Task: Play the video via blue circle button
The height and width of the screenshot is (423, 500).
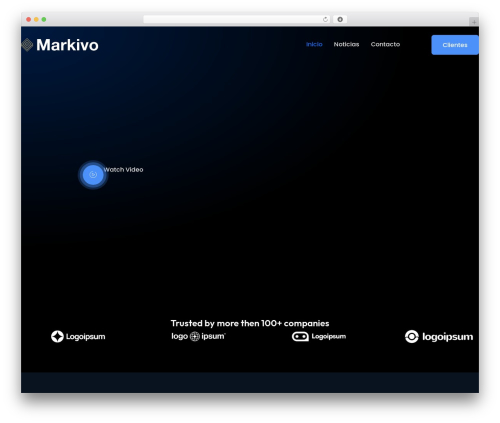Action: pyautogui.click(x=93, y=175)
